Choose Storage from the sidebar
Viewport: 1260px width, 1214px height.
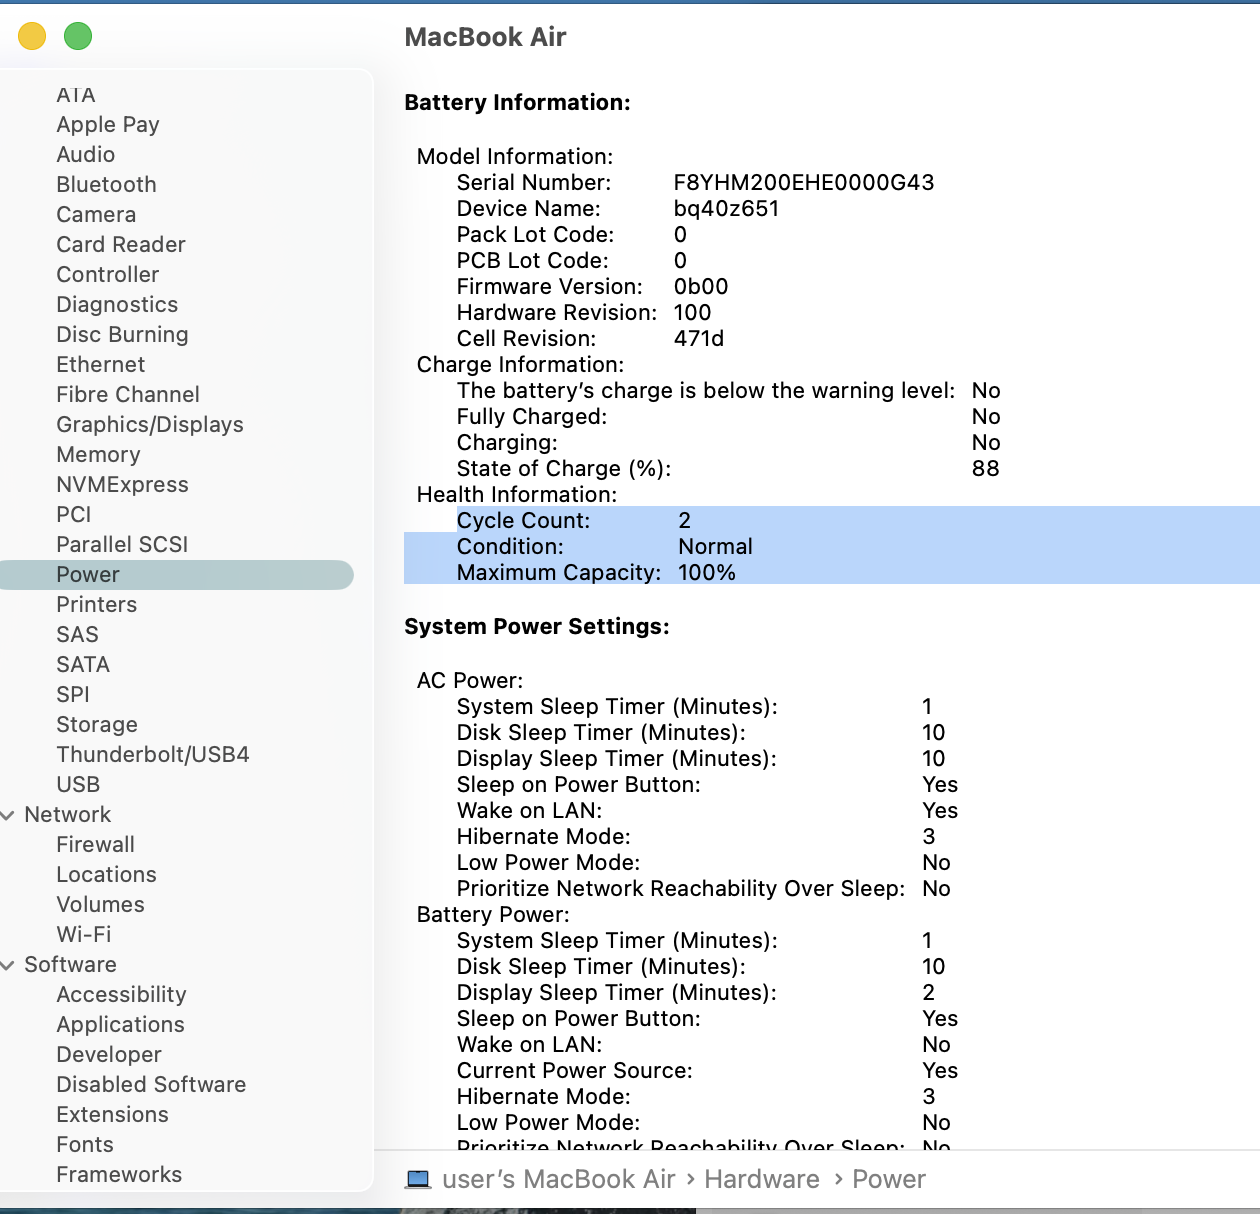click(x=97, y=725)
